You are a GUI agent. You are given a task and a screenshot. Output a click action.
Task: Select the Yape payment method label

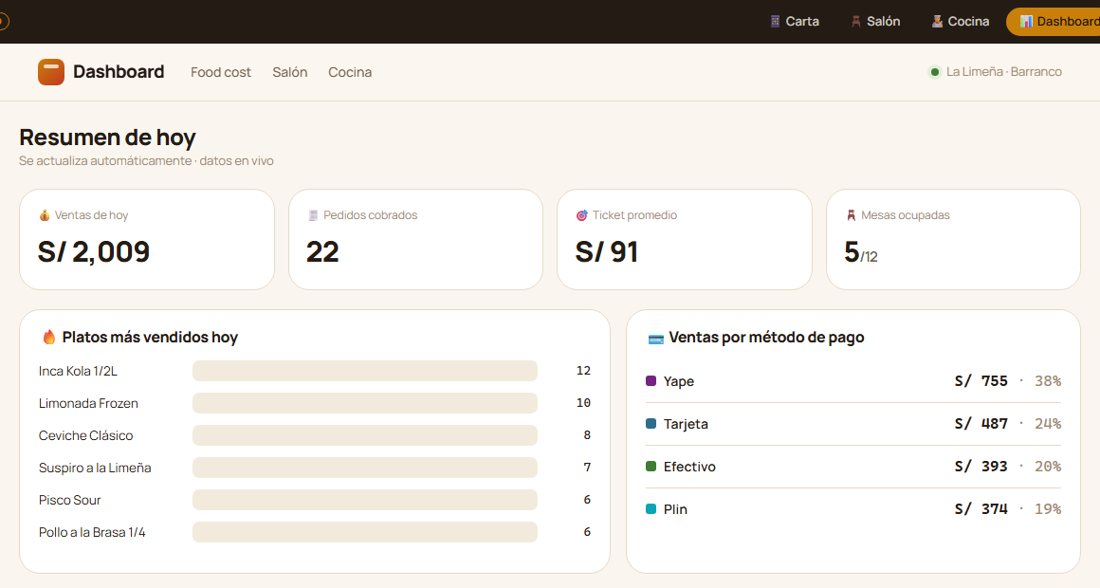(x=678, y=381)
